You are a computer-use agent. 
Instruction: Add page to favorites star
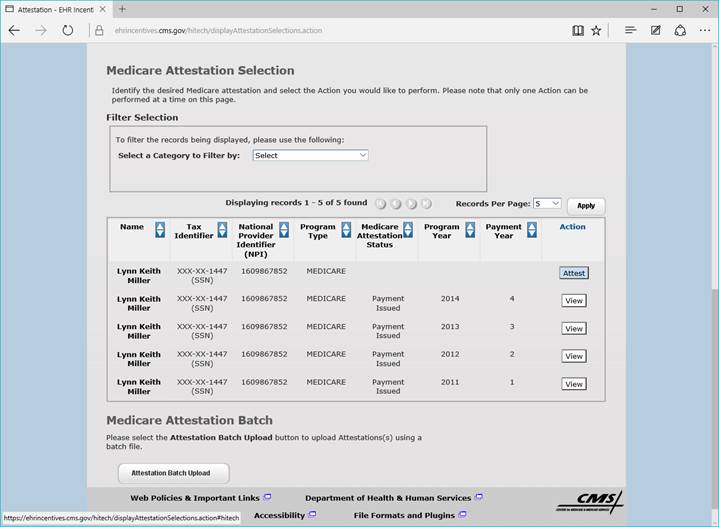point(596,30)
